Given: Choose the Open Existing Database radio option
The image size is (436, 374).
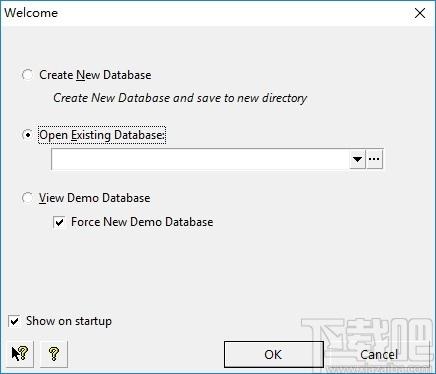Looking at the screenshot, I should coord(27,135).
